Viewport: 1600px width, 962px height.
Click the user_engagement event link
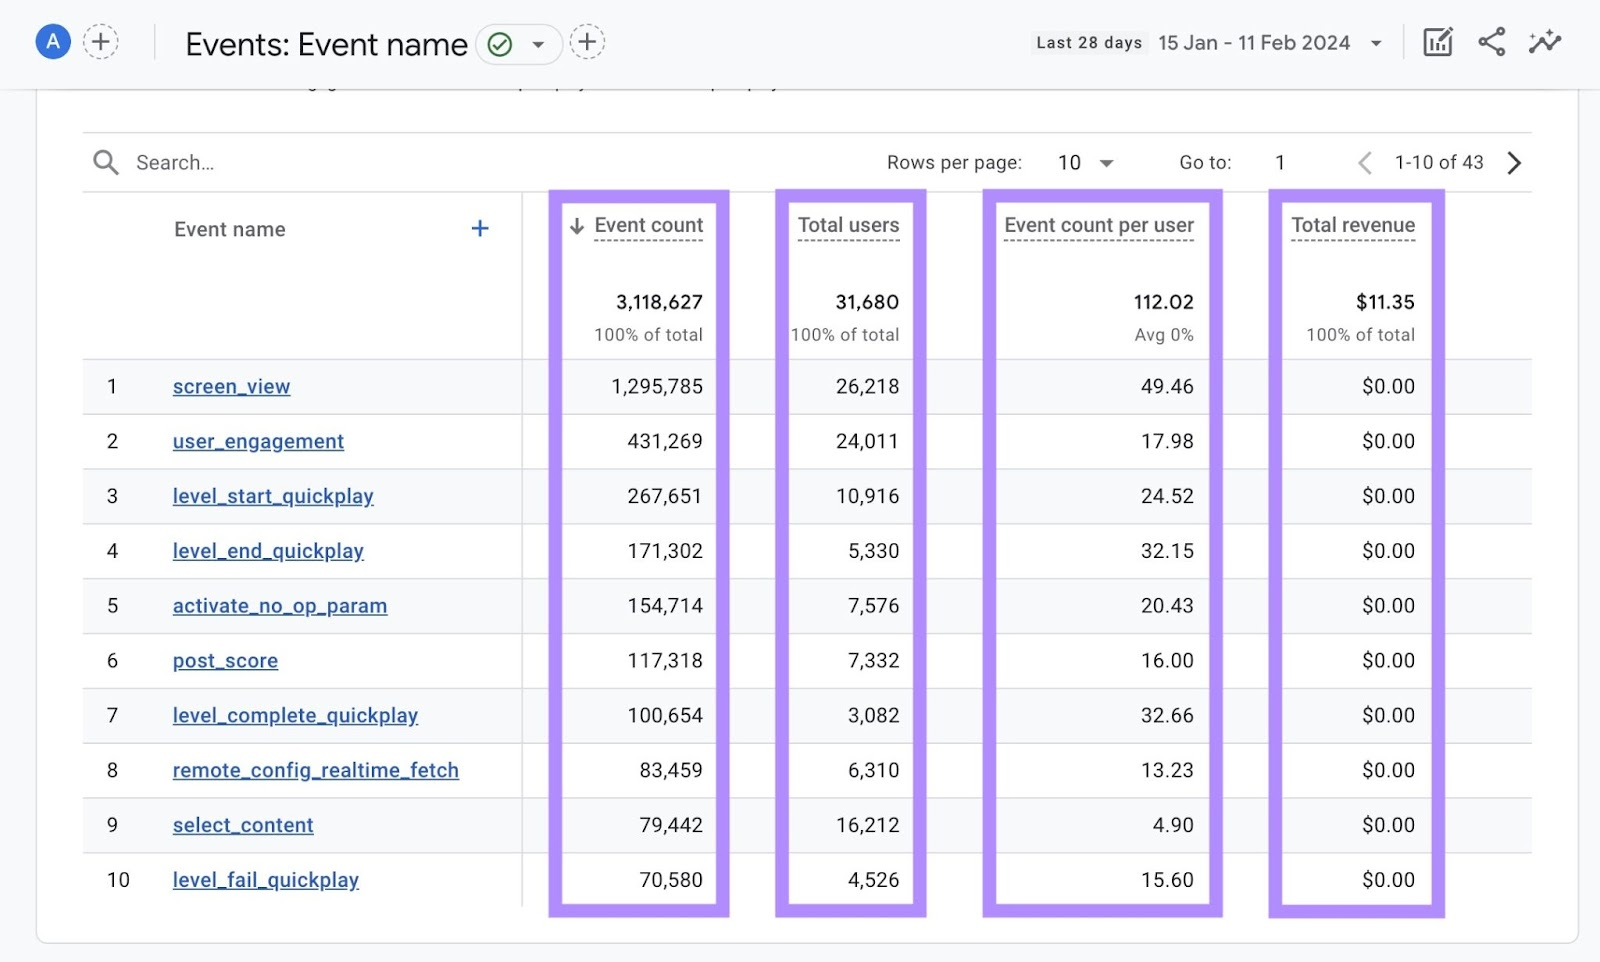tap(257, 441)
